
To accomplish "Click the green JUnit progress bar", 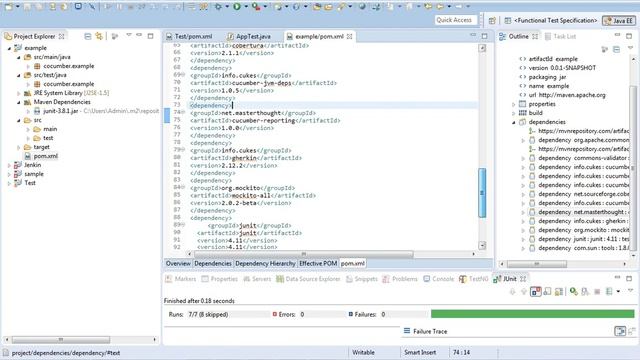I will 533,314.
